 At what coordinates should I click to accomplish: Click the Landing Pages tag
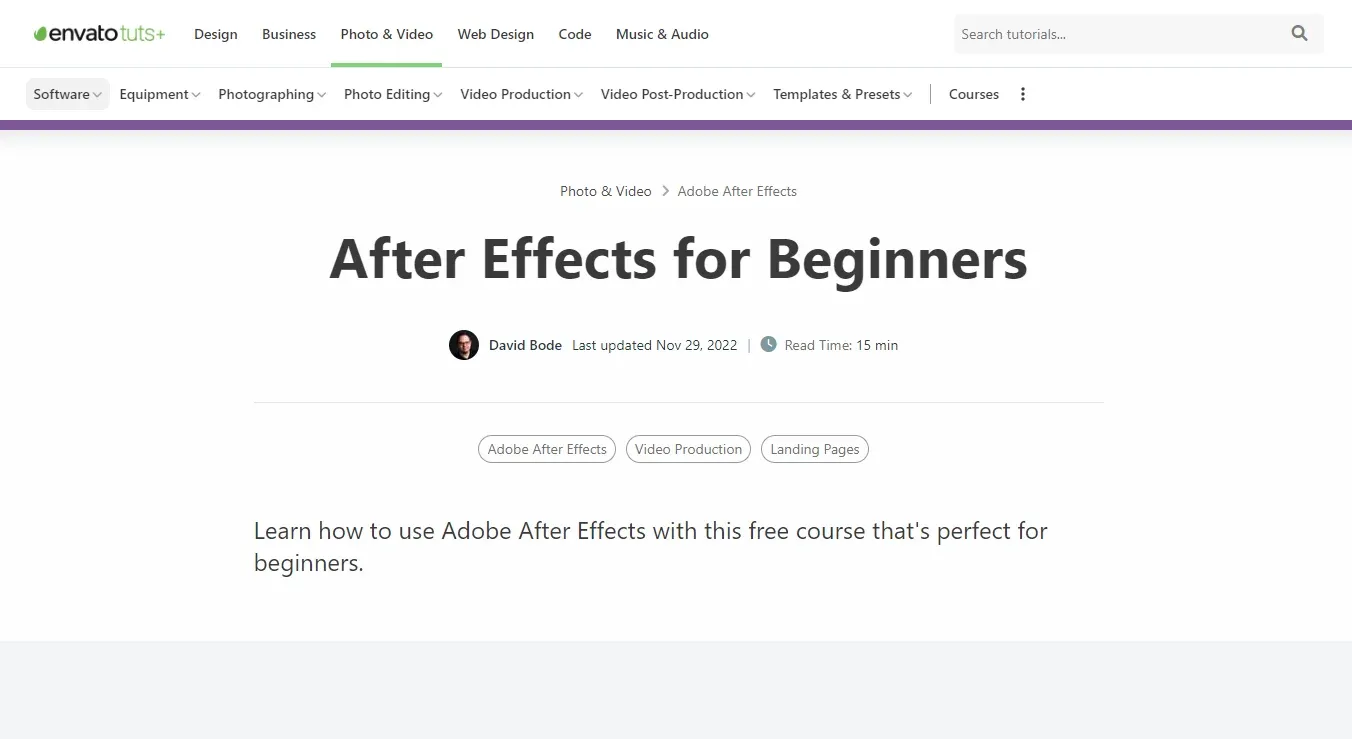[x=815, y=449]
